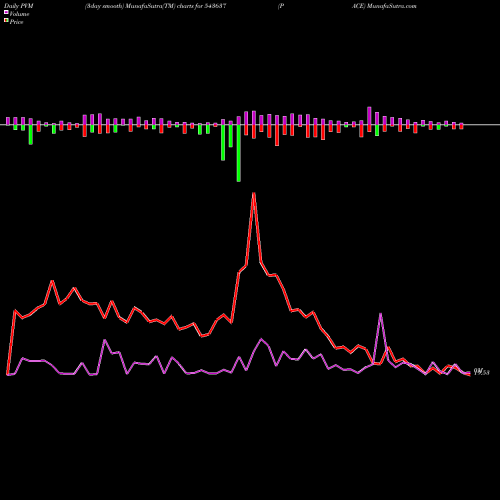Screen dimensions: 500x500
Task: Click the Daily PVM title text
Action: pos(19,6)
